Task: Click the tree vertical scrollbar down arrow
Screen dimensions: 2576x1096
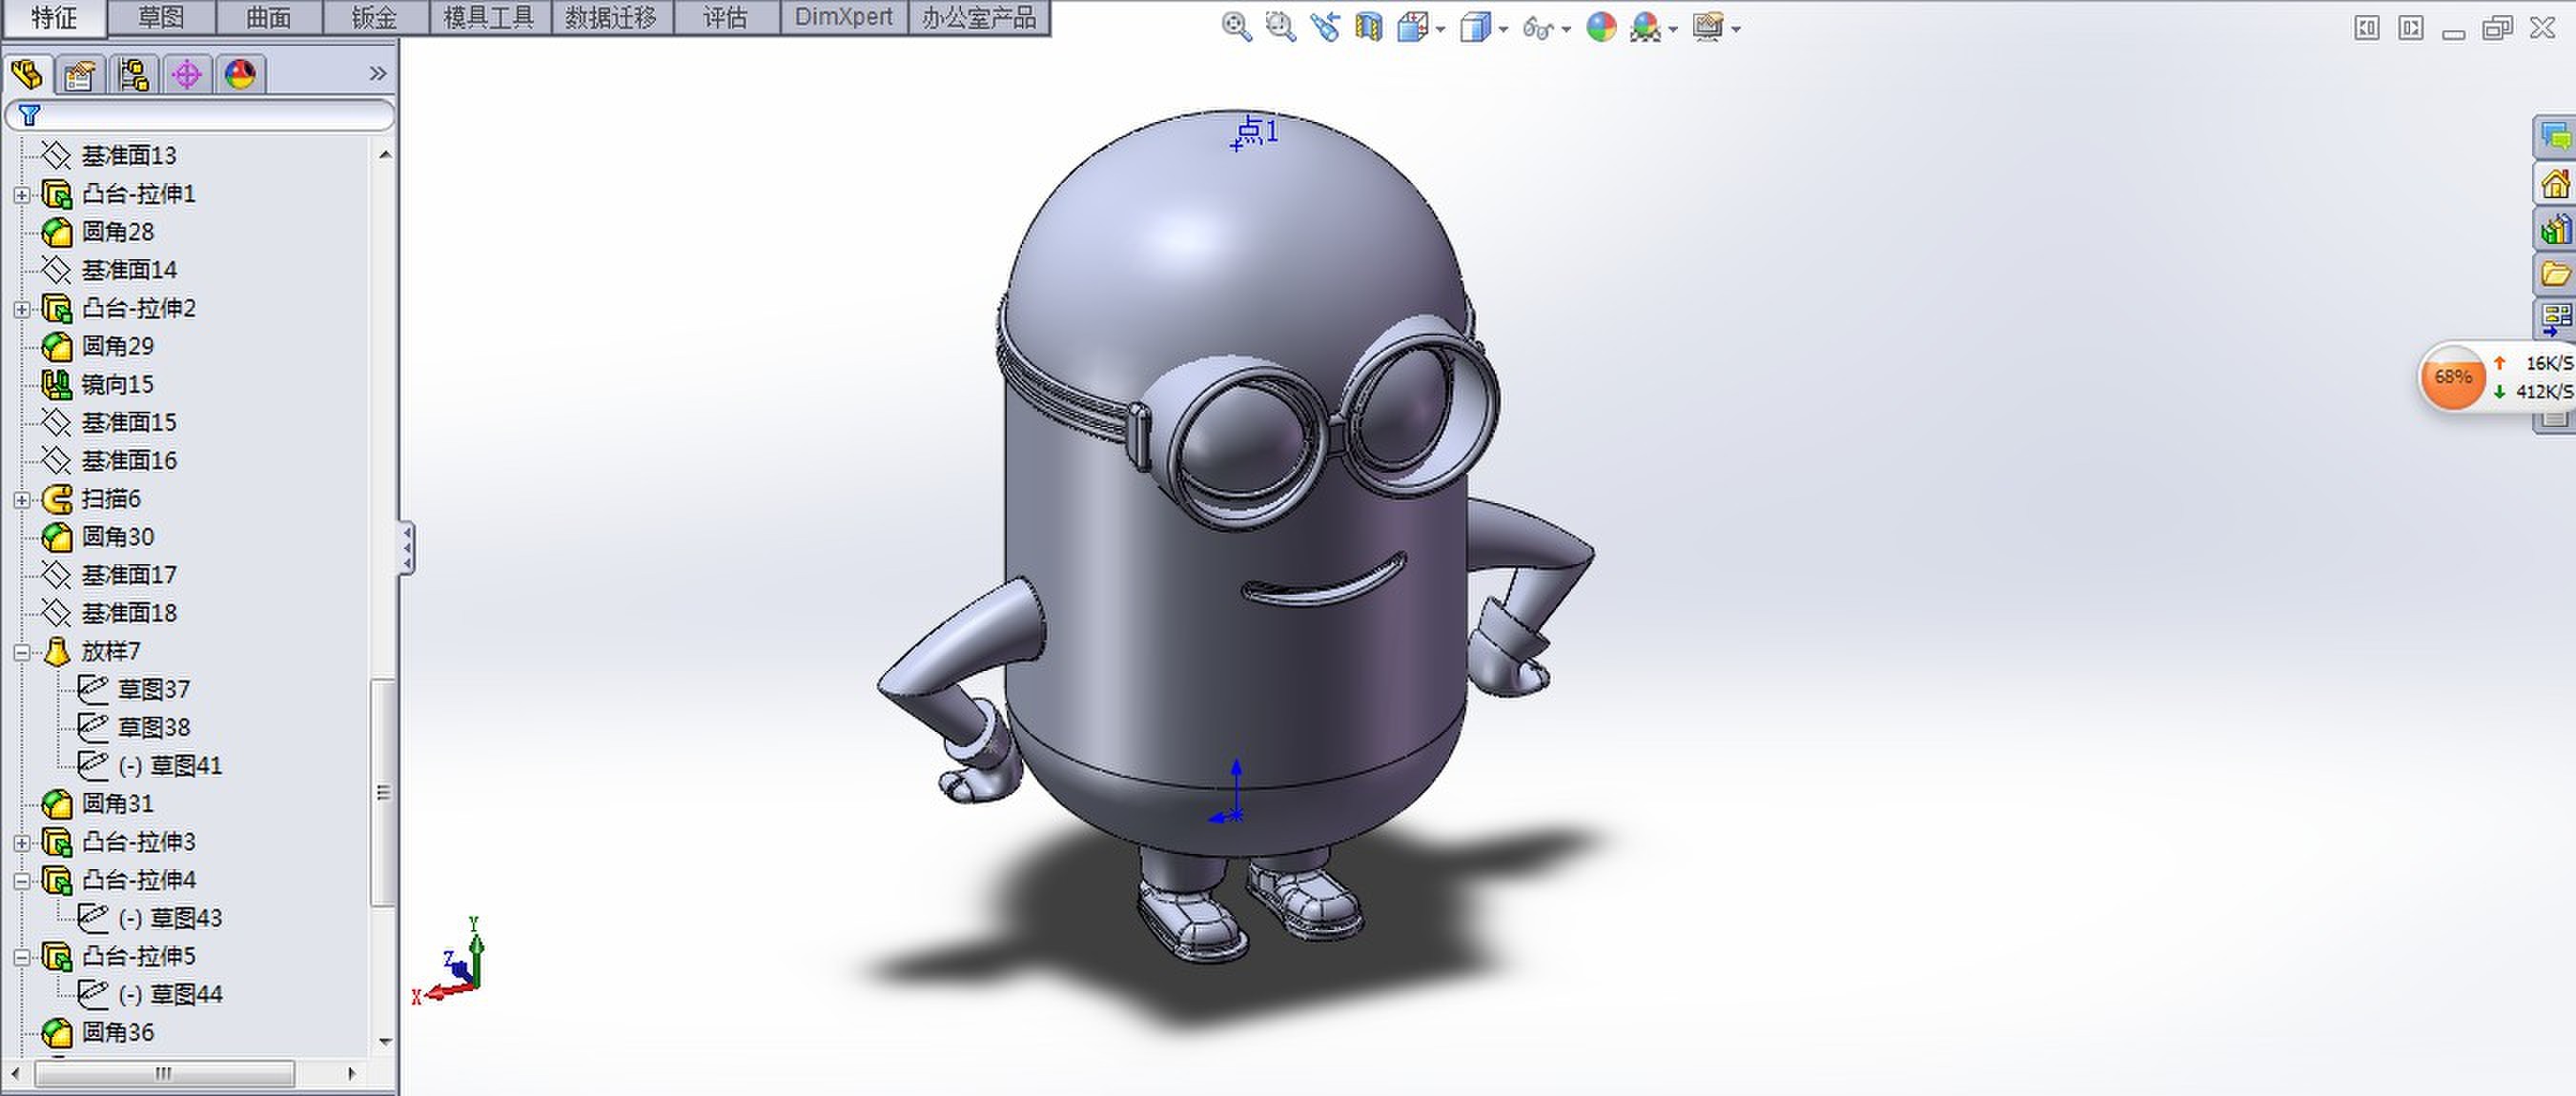Action: click(x=385, y=1042)
